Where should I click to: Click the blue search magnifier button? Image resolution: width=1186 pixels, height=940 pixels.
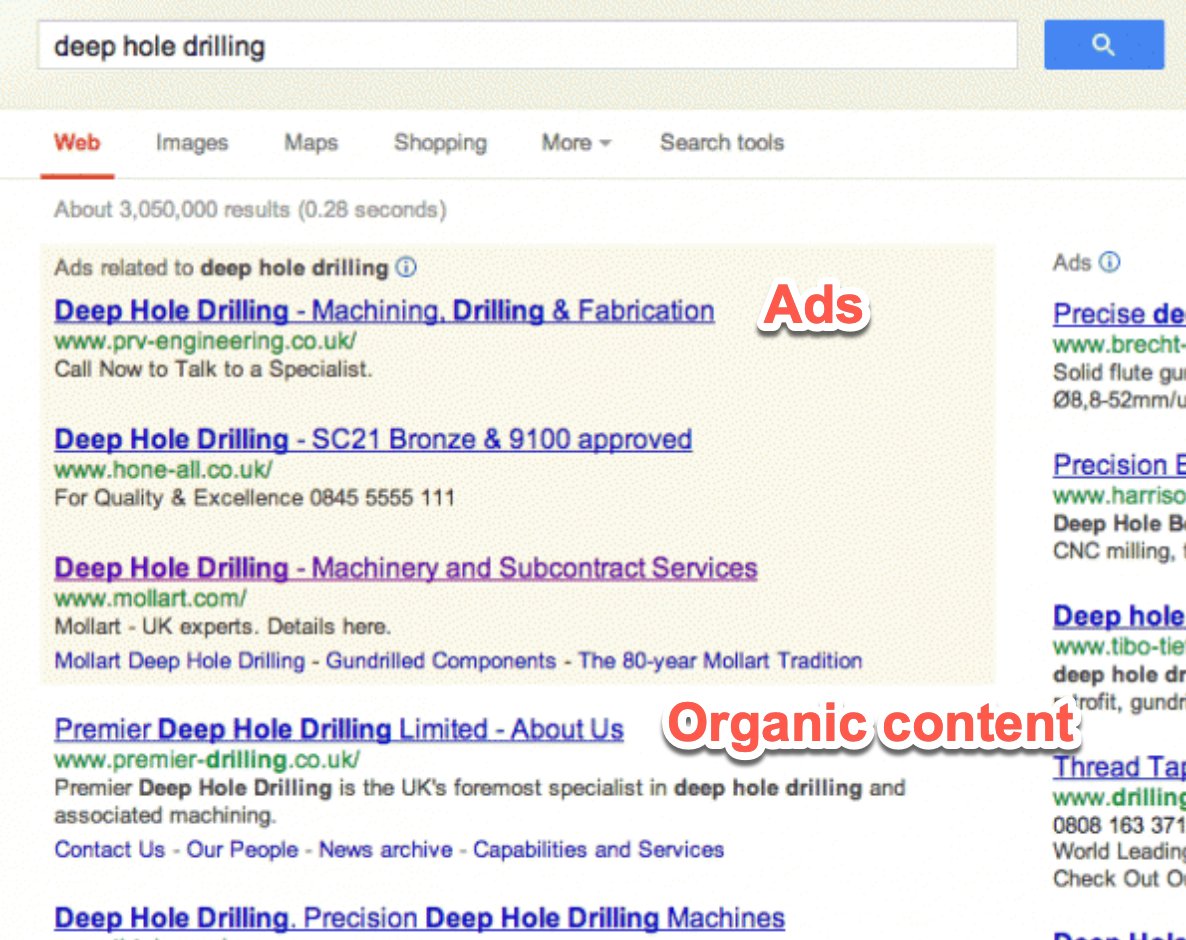(1104, 45)
